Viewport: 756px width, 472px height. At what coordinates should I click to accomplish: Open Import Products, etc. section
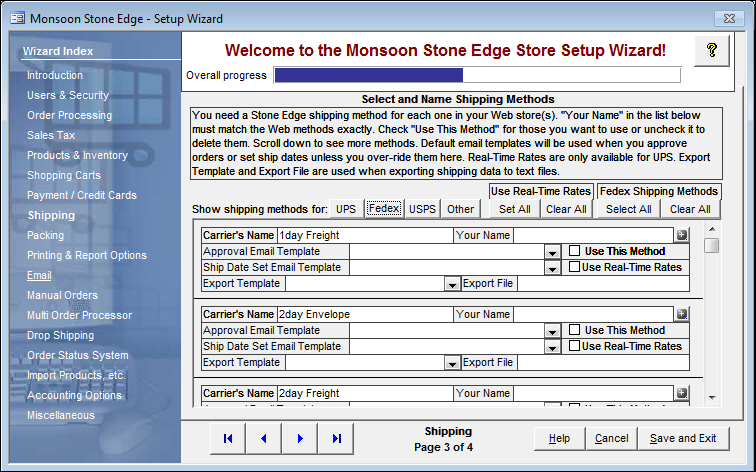(76, 375)
